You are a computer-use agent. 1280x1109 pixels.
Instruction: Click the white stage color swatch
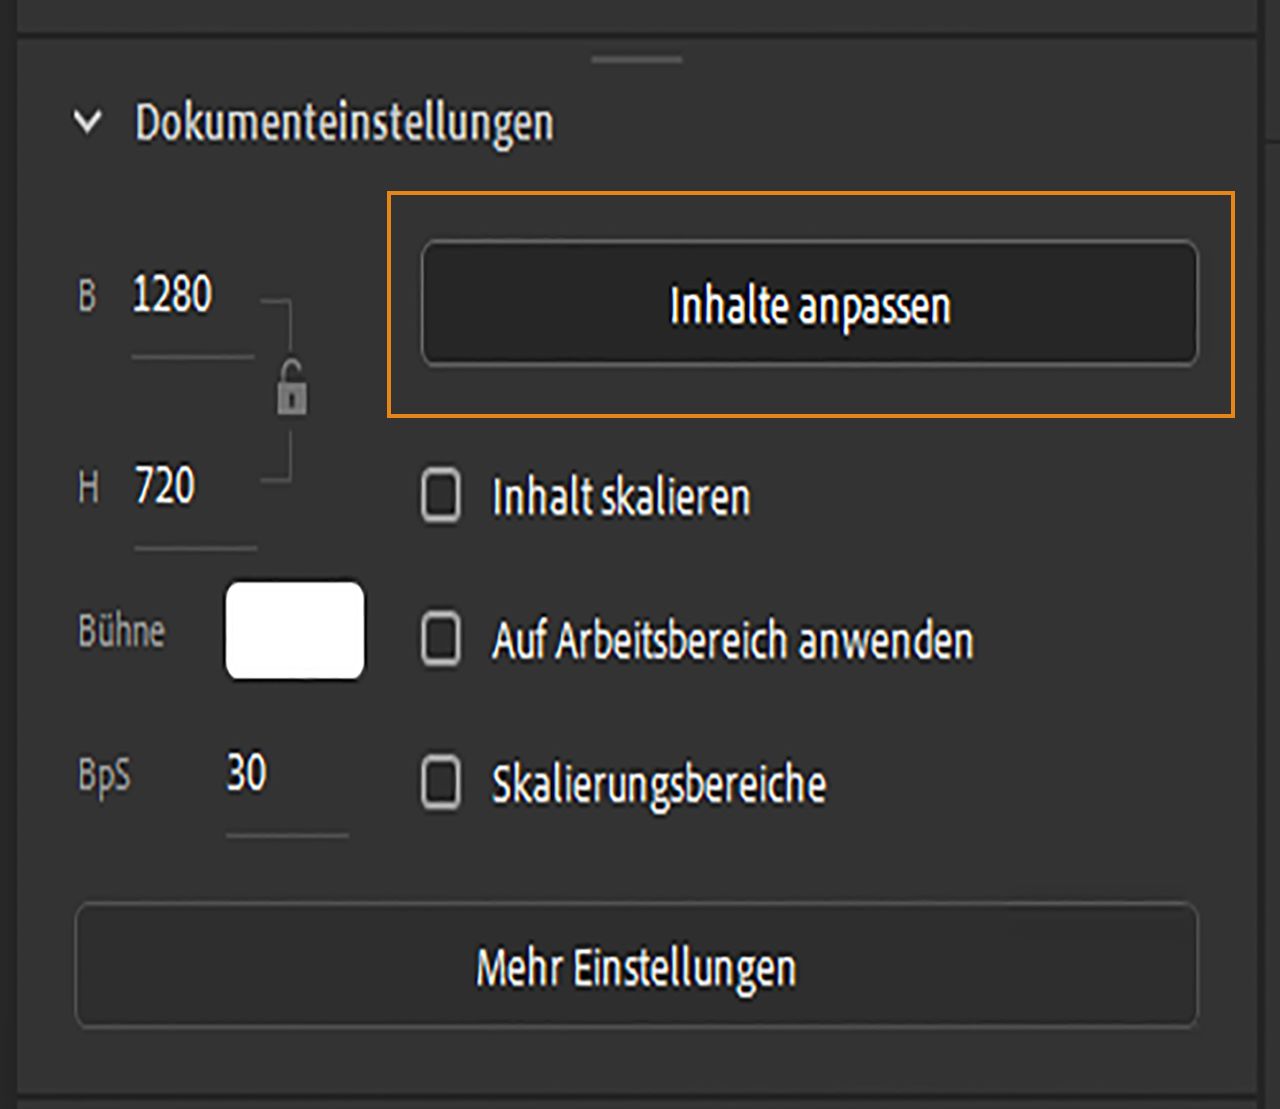[295, 630]
